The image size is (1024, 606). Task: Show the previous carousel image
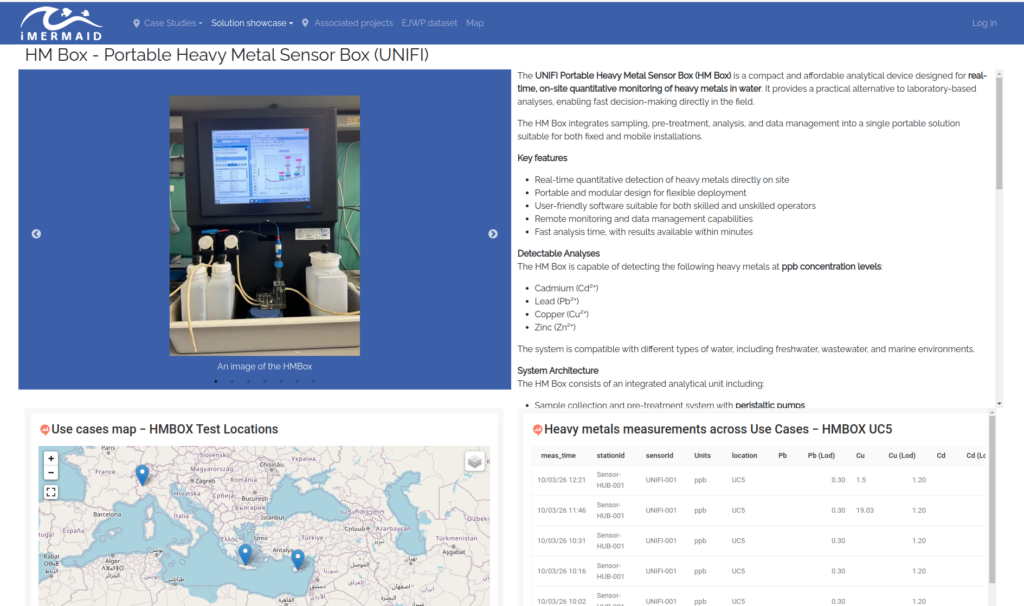(37, 234)
